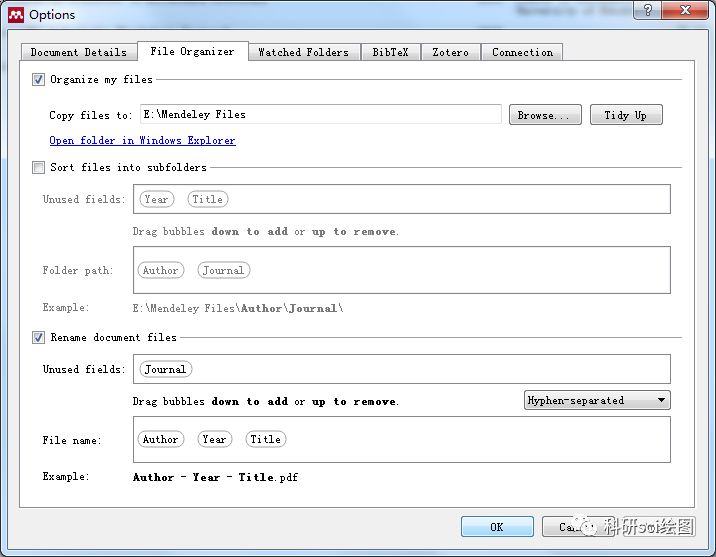Select Title bubble in subfolder unused fields

208,199
